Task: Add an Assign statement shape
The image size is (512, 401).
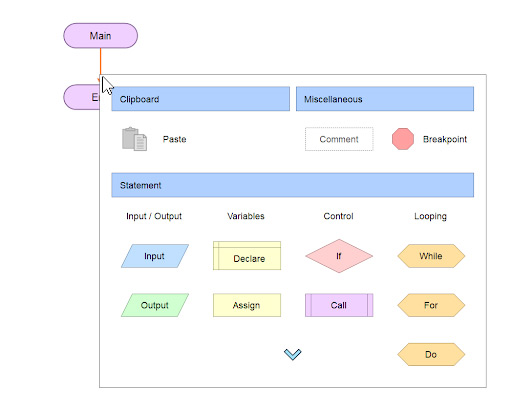Action: point(247,305)
